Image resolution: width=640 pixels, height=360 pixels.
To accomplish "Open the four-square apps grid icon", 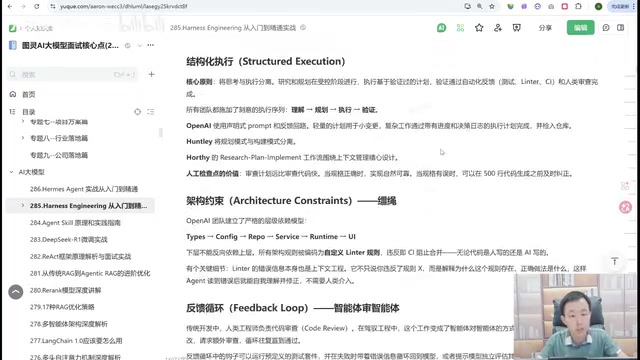I will [x=460, y=28].
